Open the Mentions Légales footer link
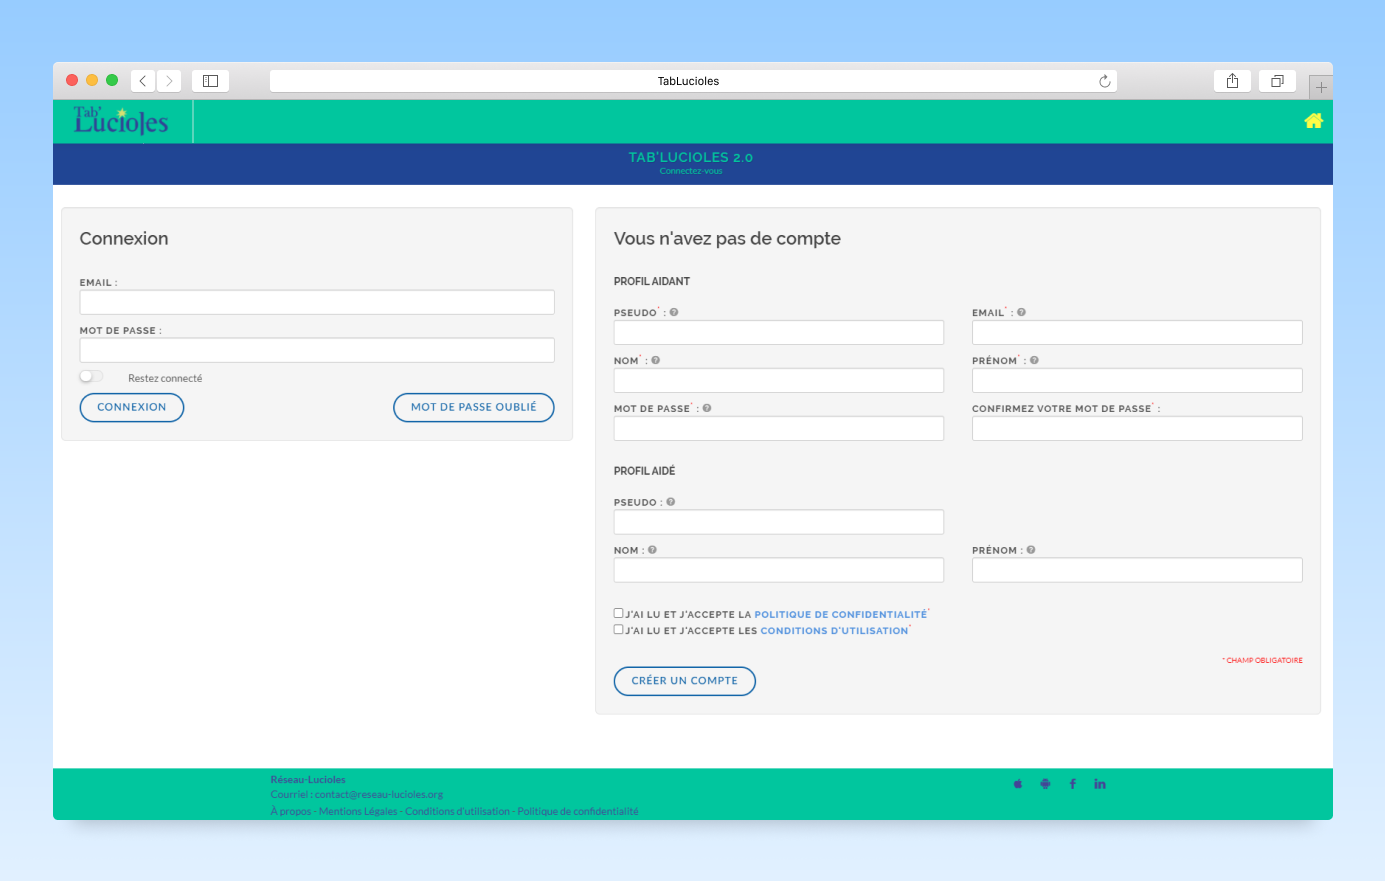The height and width of the screenshot is (881, 1385). (x=358, y=811)
